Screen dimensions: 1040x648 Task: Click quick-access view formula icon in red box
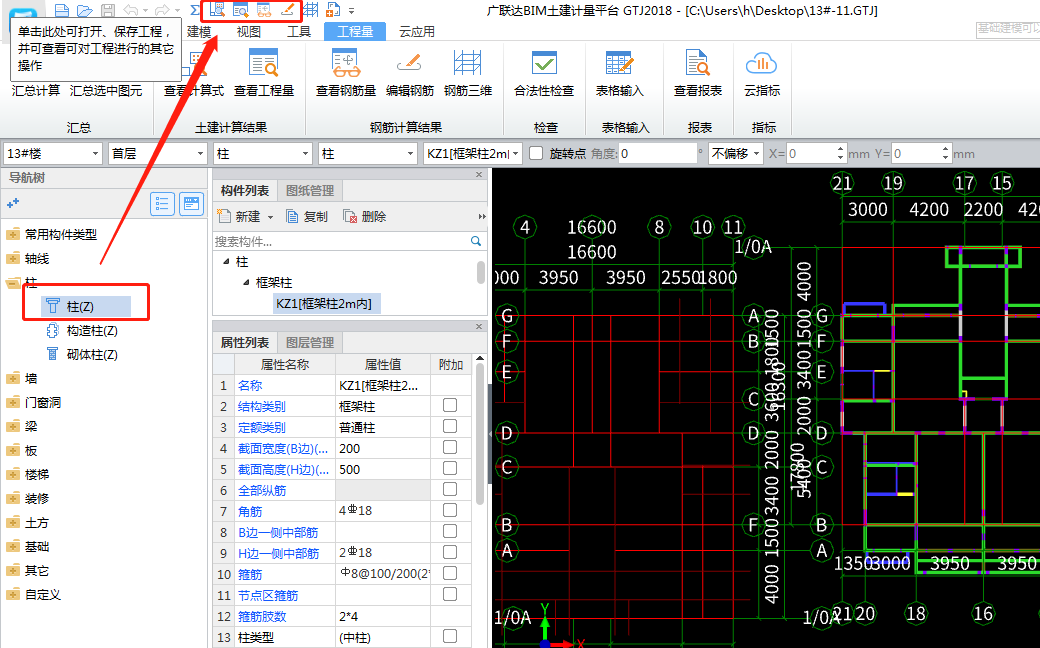pos(217,10)
